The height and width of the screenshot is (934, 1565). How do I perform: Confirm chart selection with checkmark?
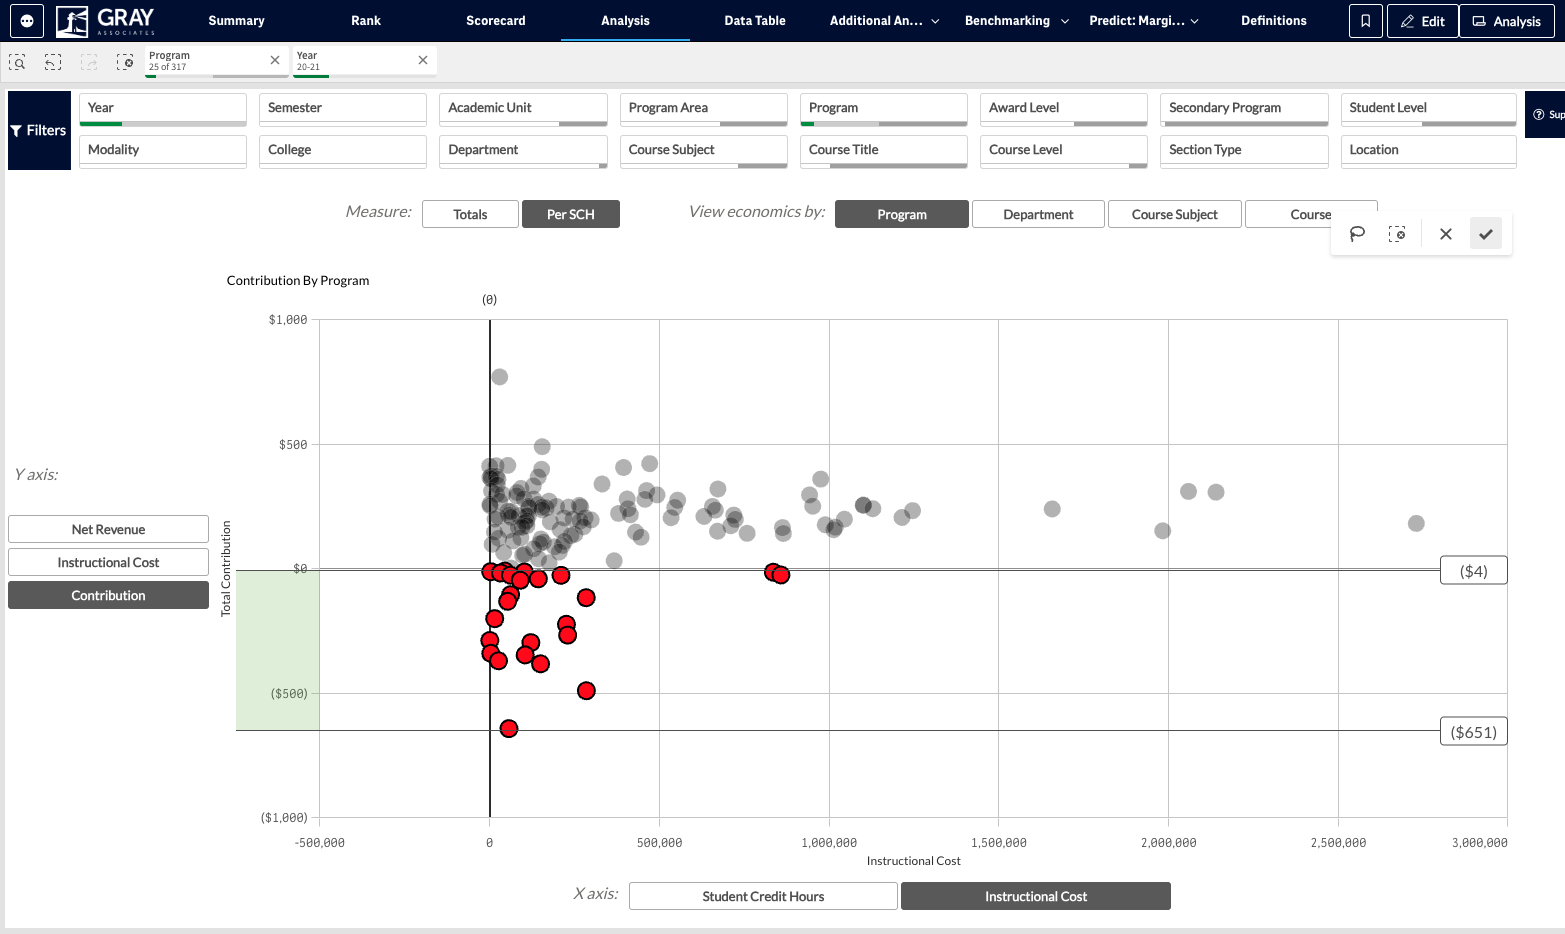click(x=1486, y=234)
